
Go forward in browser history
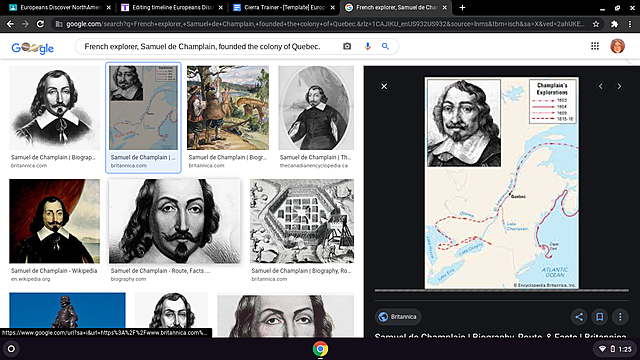pos(25,24)
